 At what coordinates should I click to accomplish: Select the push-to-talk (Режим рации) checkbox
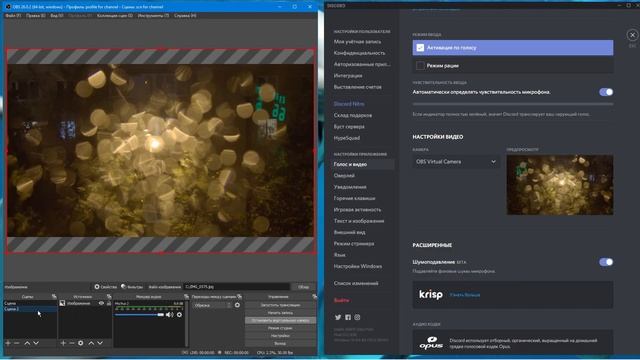(x=420, y=65)
